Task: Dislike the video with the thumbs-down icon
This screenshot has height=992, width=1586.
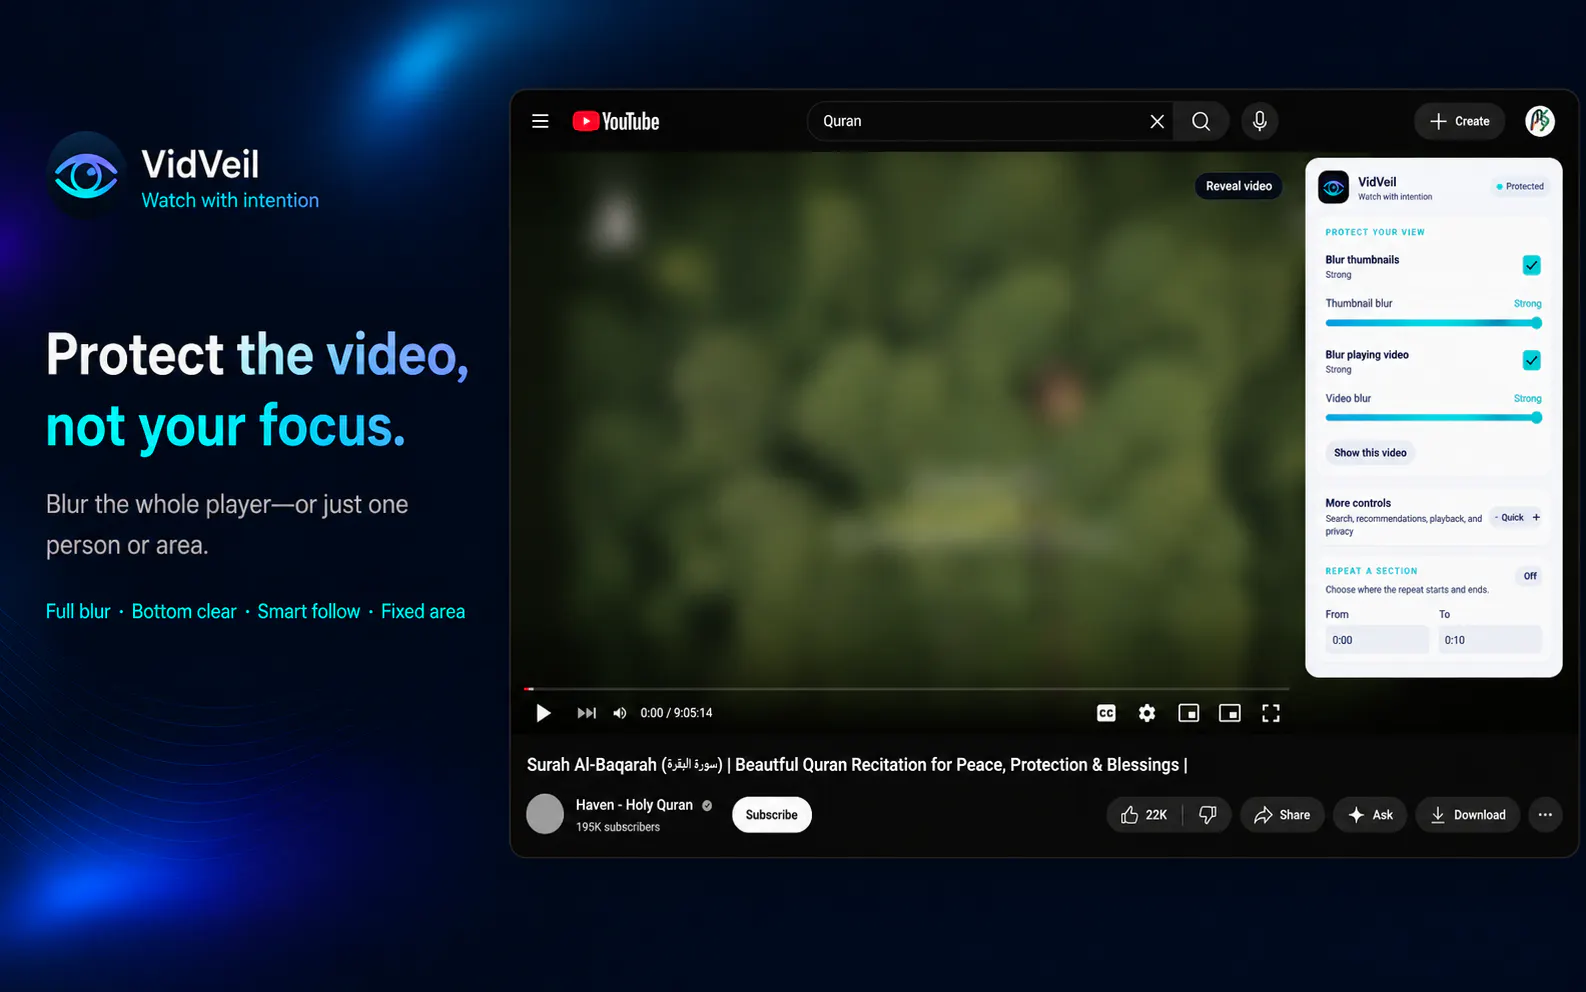Action: coord(1208,815)
